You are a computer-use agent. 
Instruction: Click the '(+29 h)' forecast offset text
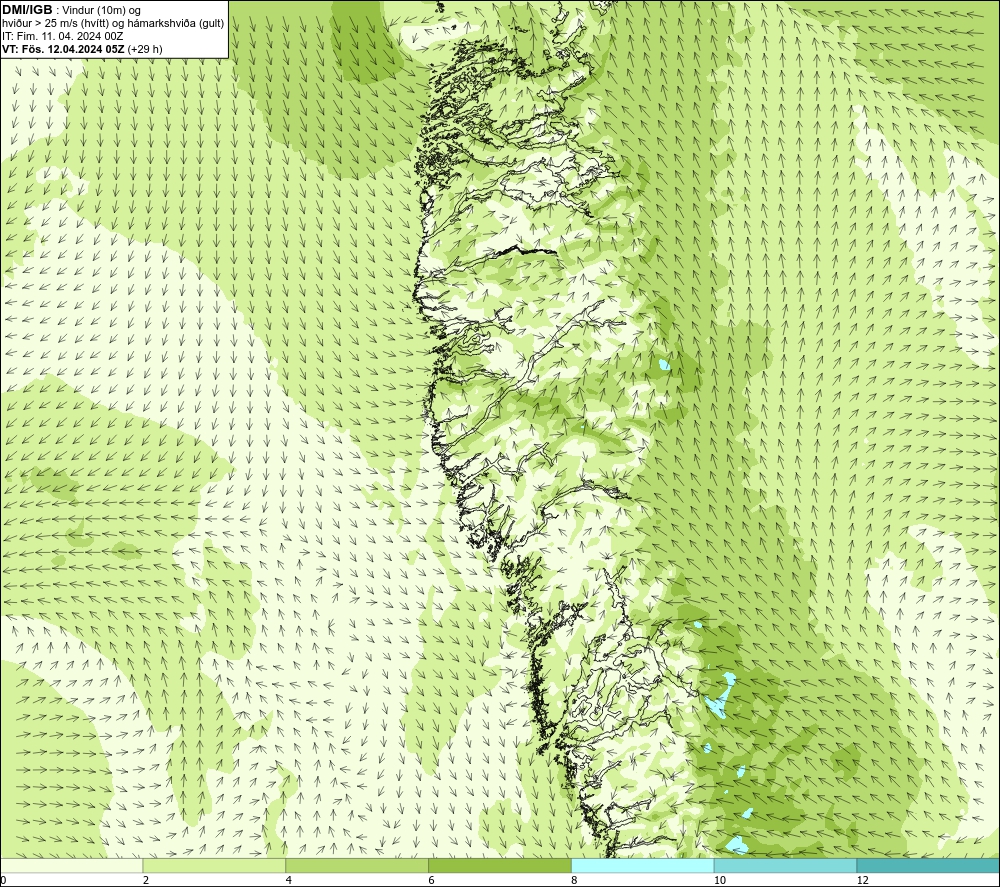click(145, 49)
